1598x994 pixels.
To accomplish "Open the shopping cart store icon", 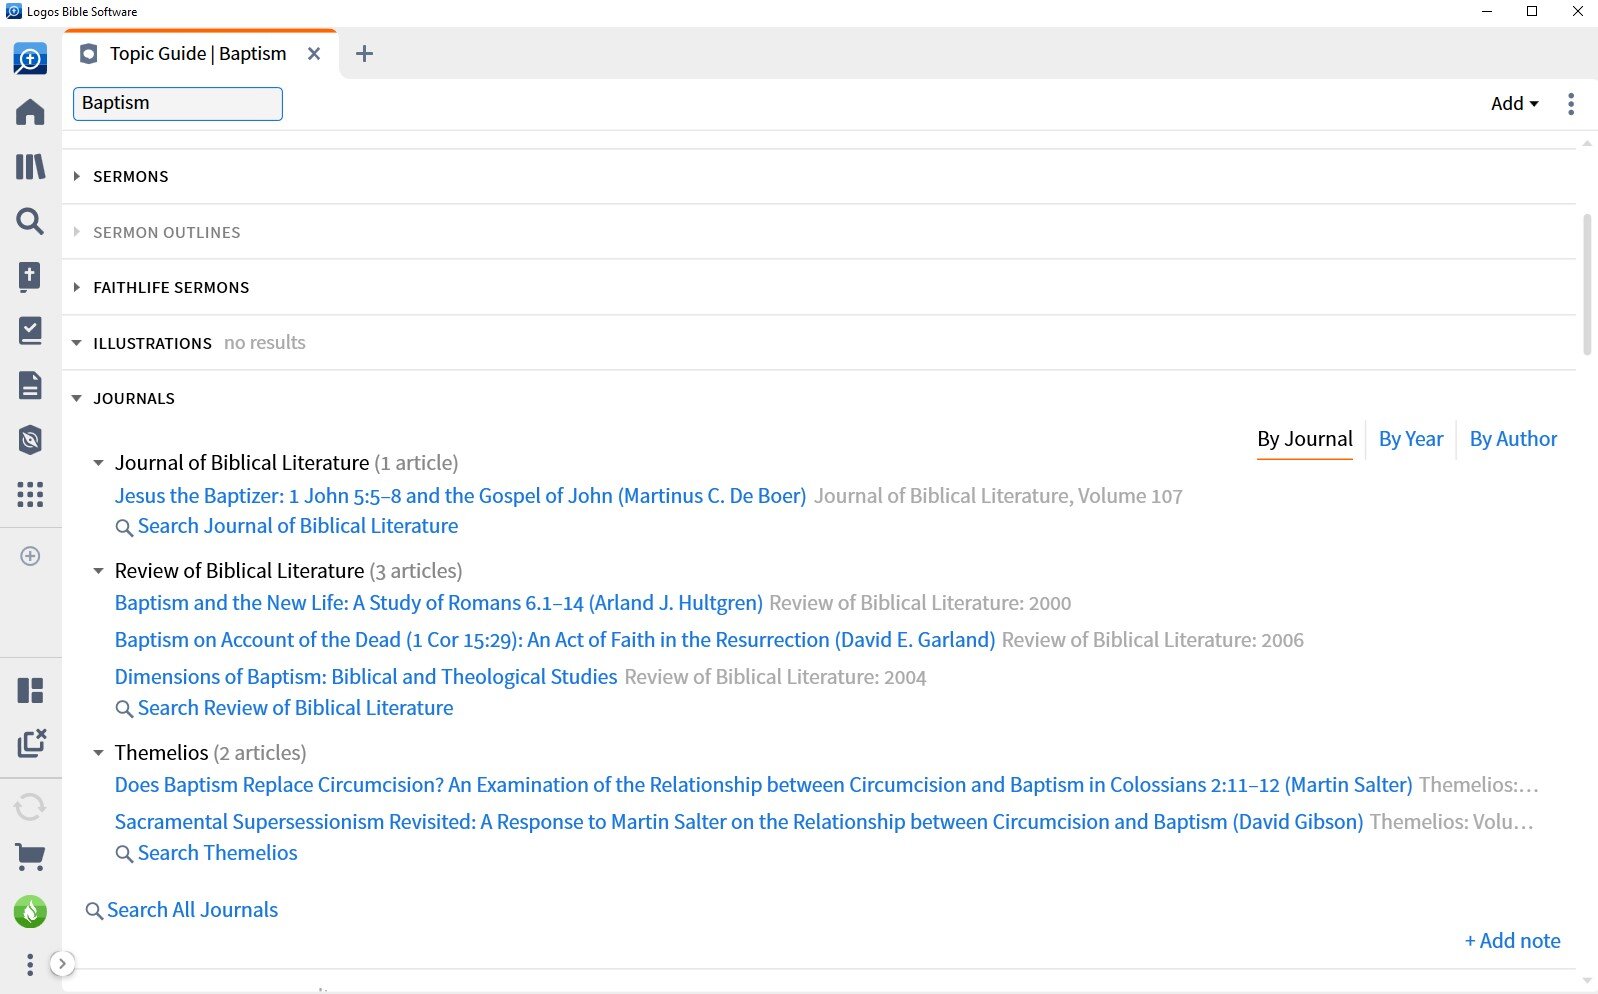I will coord(30,857).
